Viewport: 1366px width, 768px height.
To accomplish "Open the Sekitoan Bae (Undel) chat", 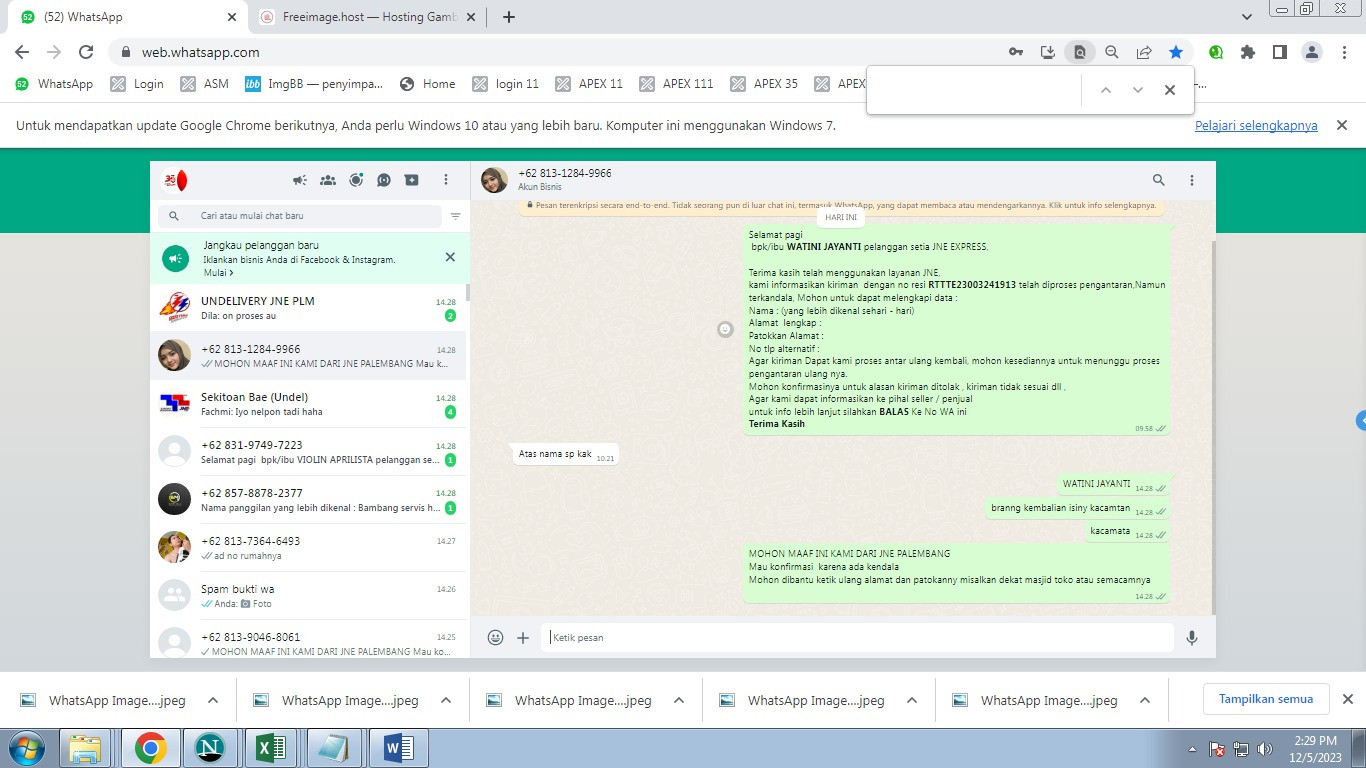I will click(x=308, y=404).
